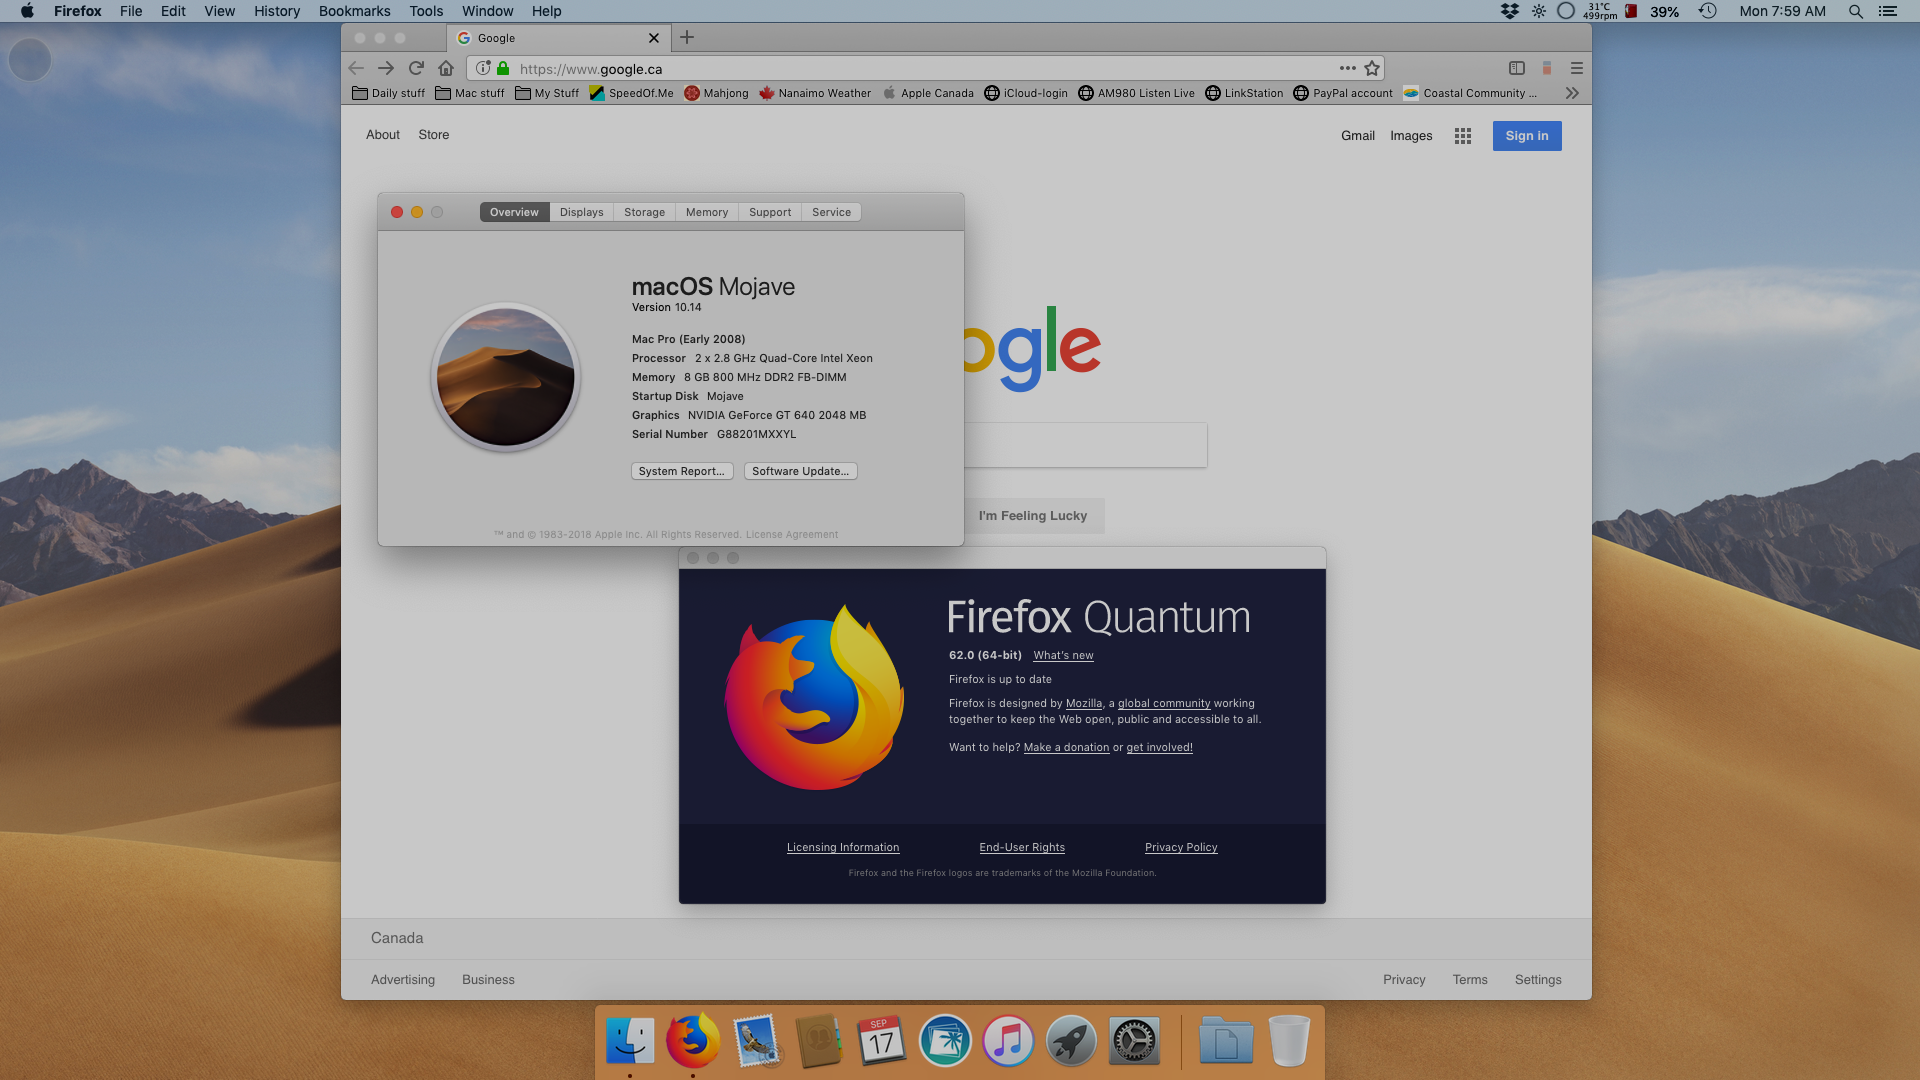Screen dimensions: 1920x1080
Task: Click the Google Sign in button
Action: pos(1526,136)
